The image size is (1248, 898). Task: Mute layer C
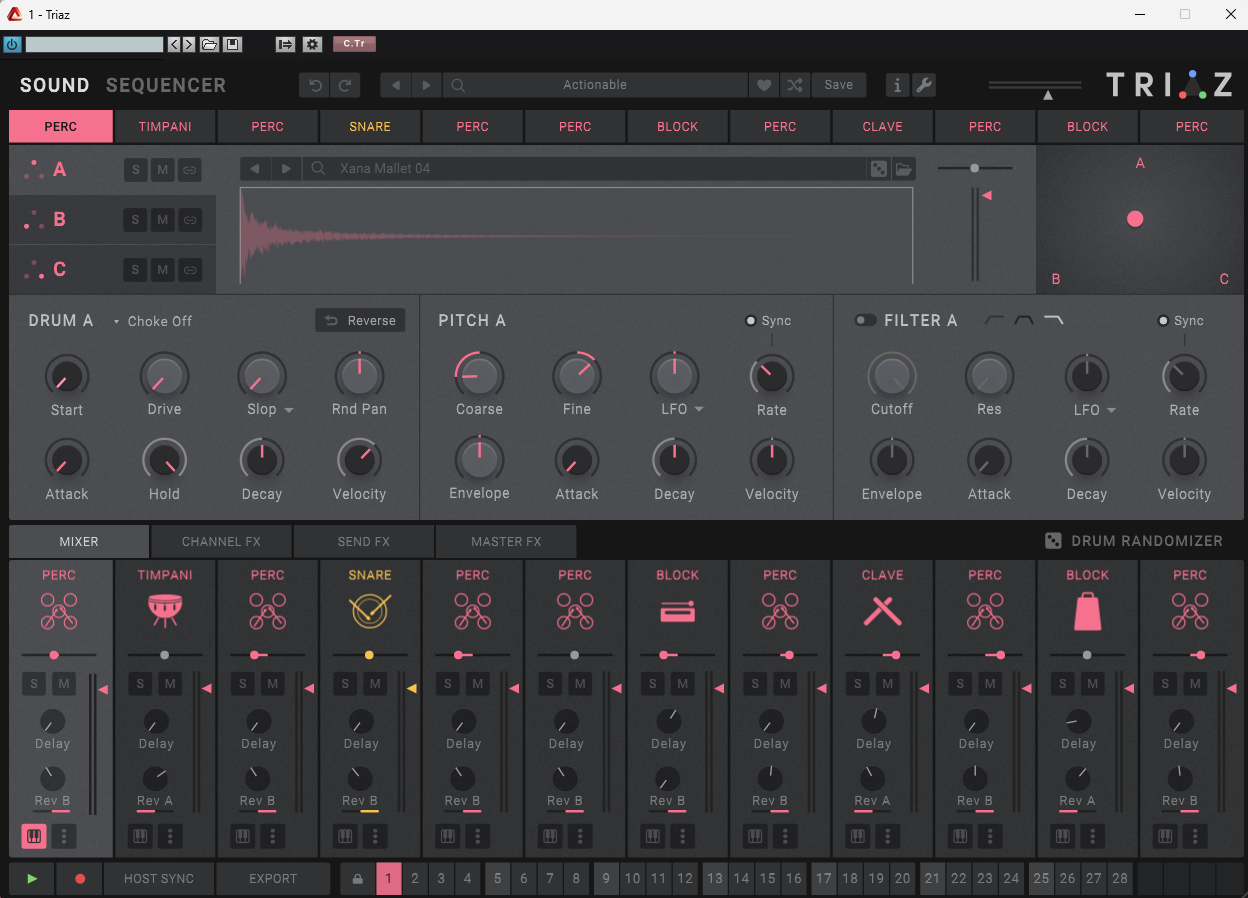coord(163,270)
